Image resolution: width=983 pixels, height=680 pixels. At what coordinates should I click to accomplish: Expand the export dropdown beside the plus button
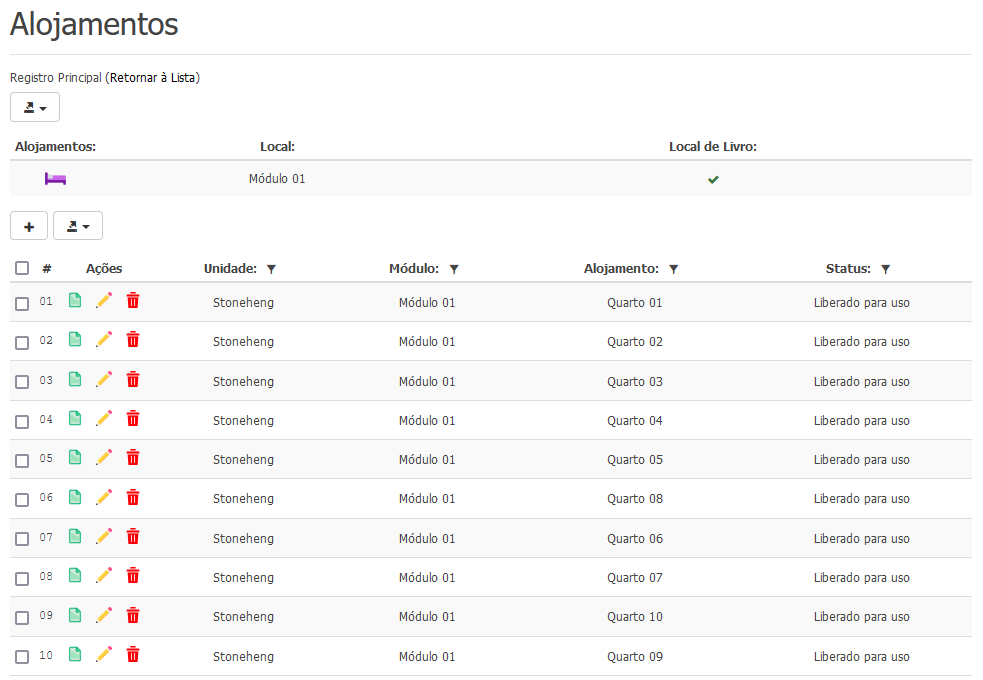(78, 227)
